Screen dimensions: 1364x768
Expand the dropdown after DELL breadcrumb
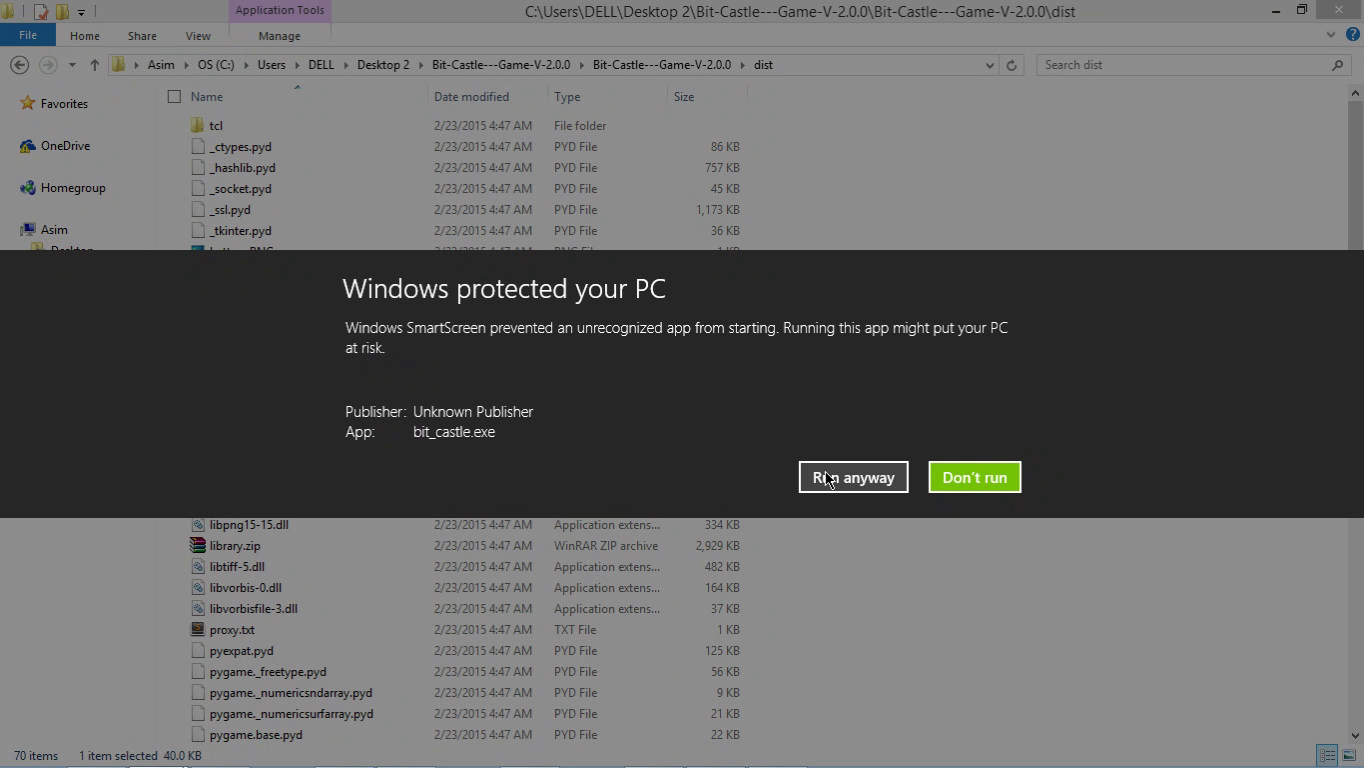point(346,65)
